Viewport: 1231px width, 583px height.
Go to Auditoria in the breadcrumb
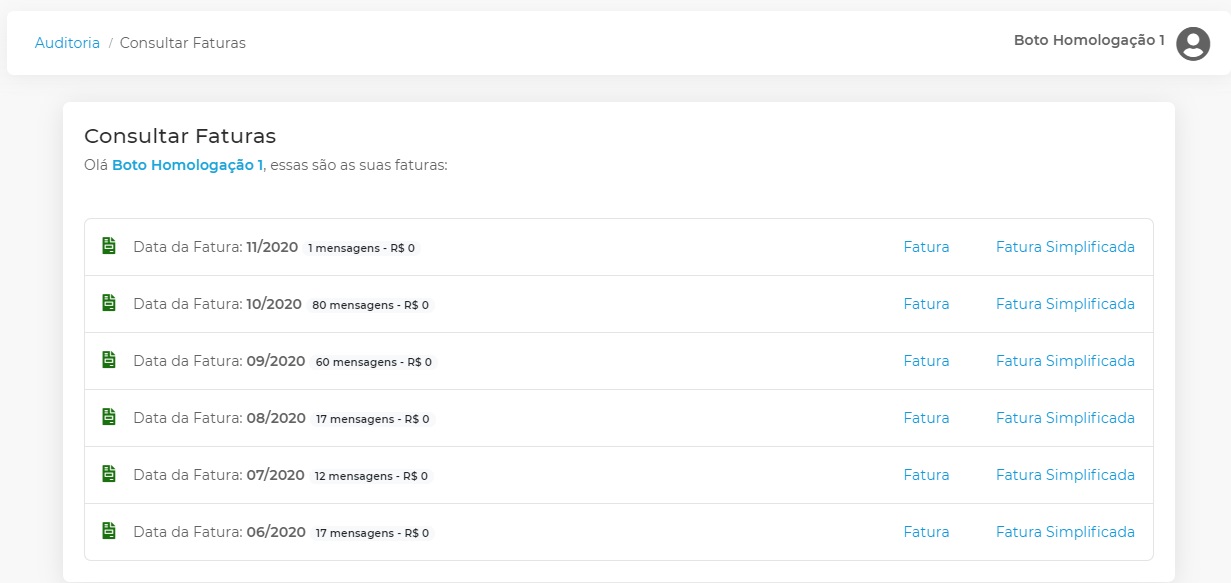[x=67, y=43]
